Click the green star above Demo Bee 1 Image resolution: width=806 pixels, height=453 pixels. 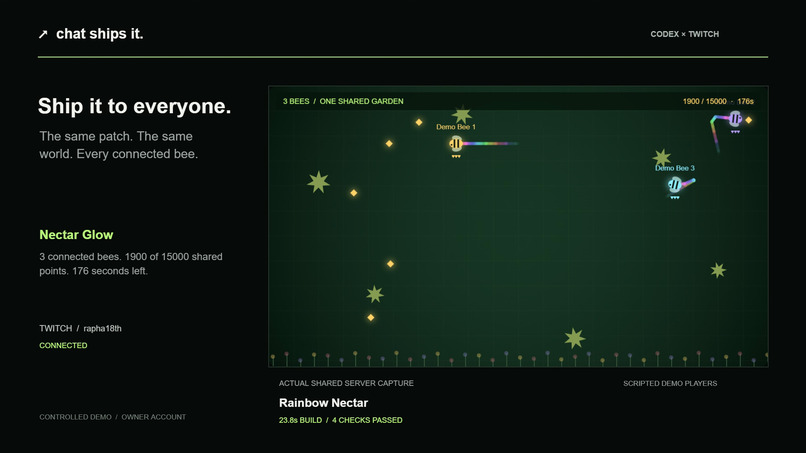(x=462, y=114)
